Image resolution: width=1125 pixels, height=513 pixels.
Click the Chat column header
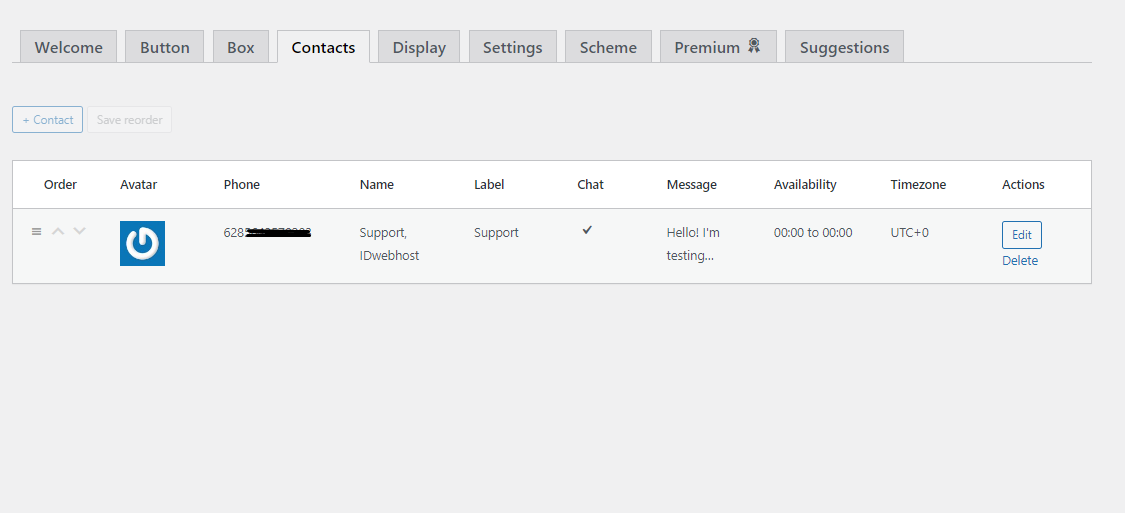pos(590,184)
